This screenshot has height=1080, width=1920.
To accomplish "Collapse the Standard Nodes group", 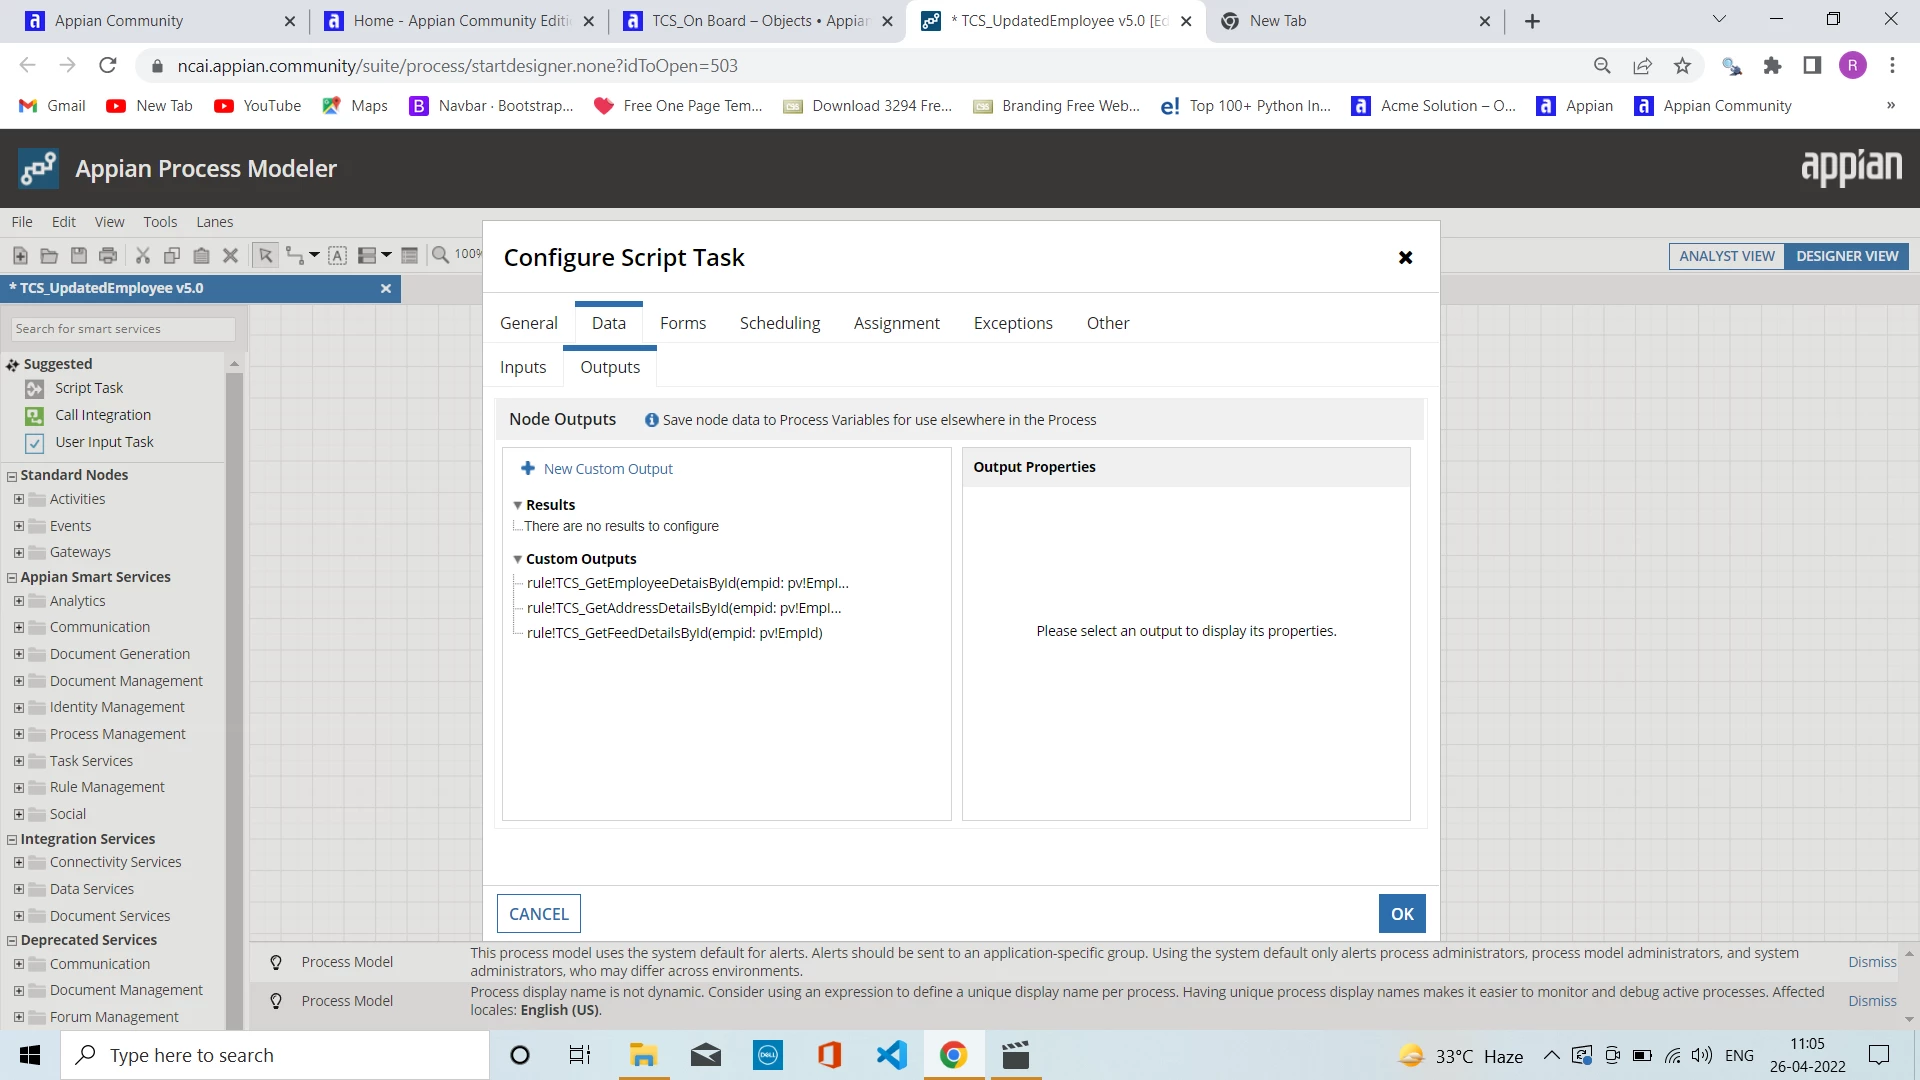I will point(12,476).
